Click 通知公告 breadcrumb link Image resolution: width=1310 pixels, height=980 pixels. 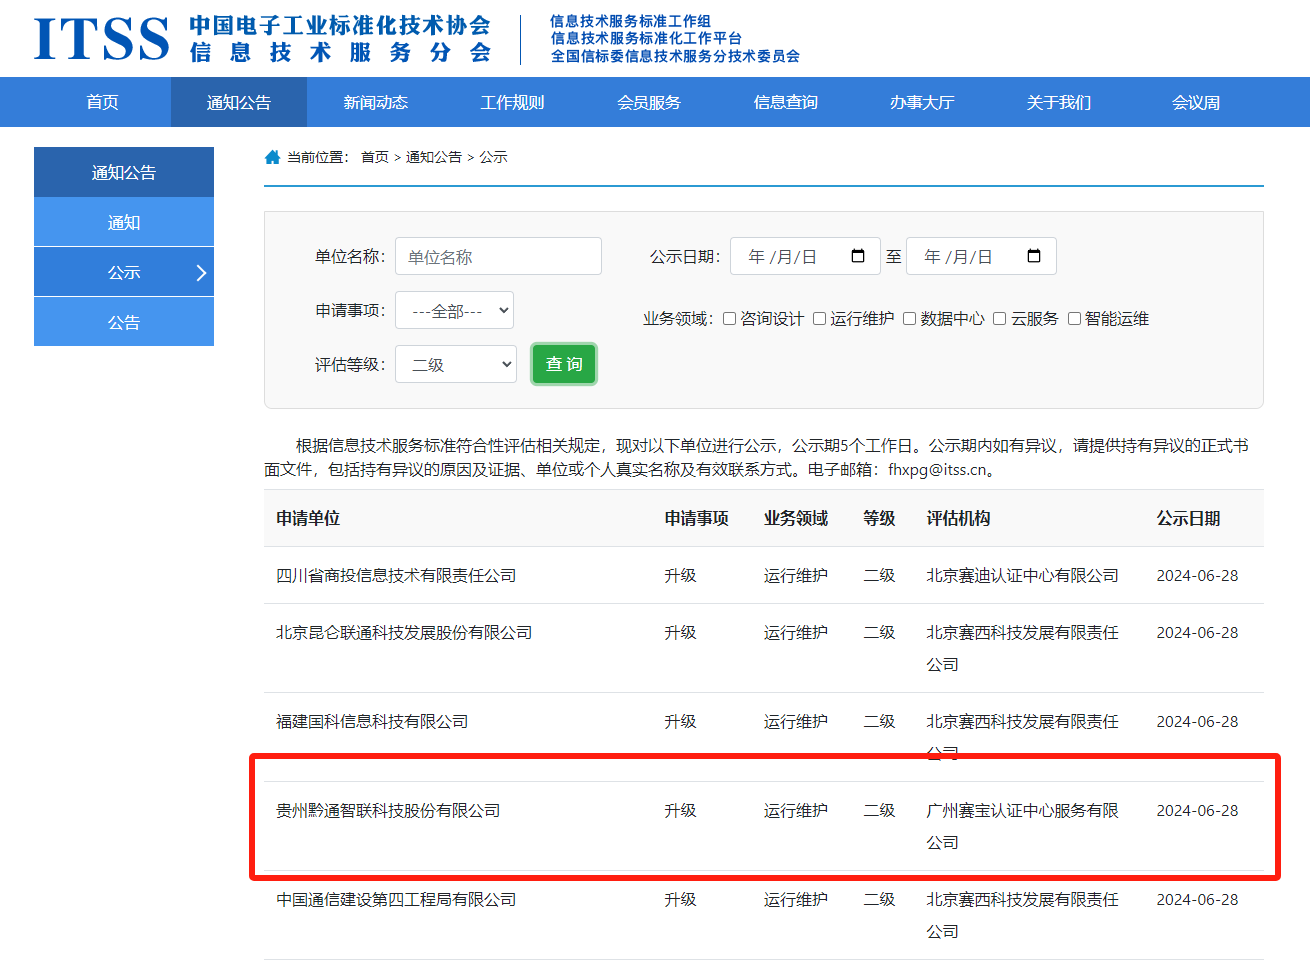[434, 157]
